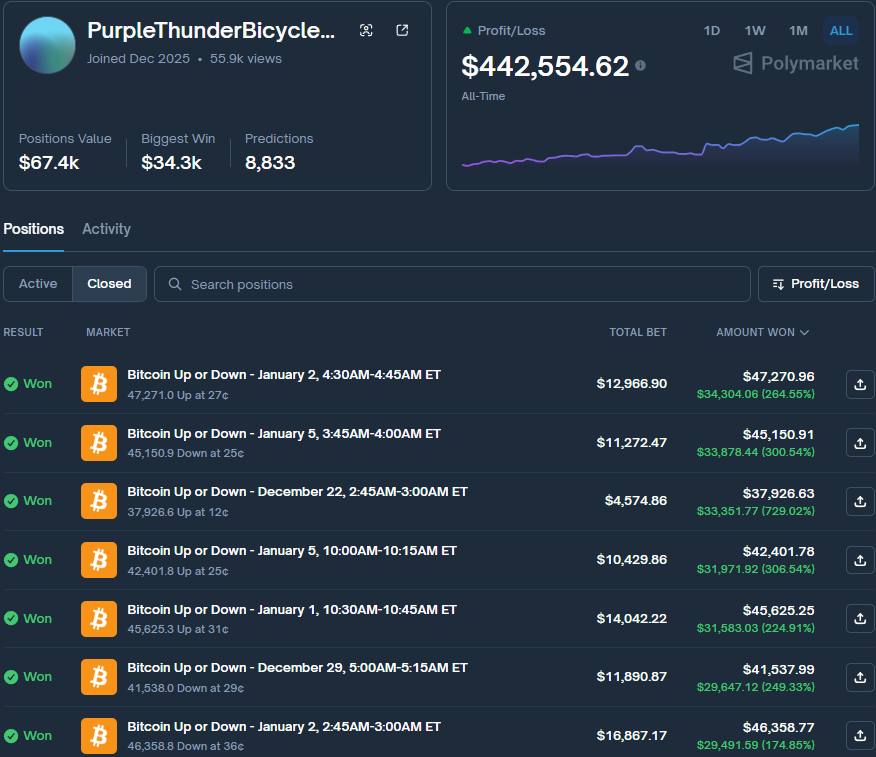The image size is (876, 757).
Task: Open the profile QR scan icon
Action: pos(366,30)
